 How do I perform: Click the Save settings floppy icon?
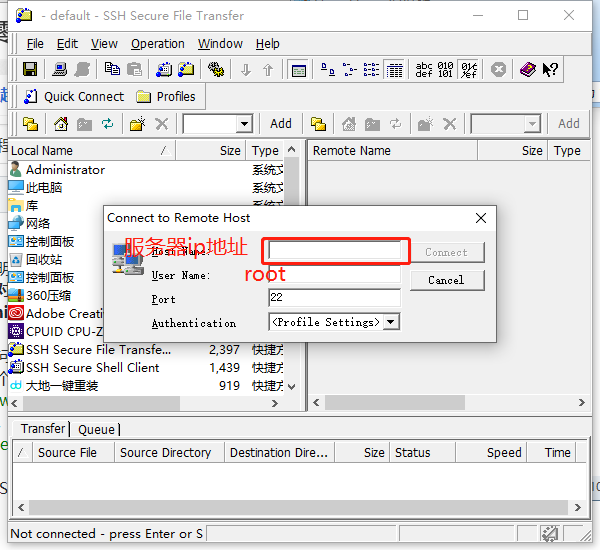(x=30, y=70)
